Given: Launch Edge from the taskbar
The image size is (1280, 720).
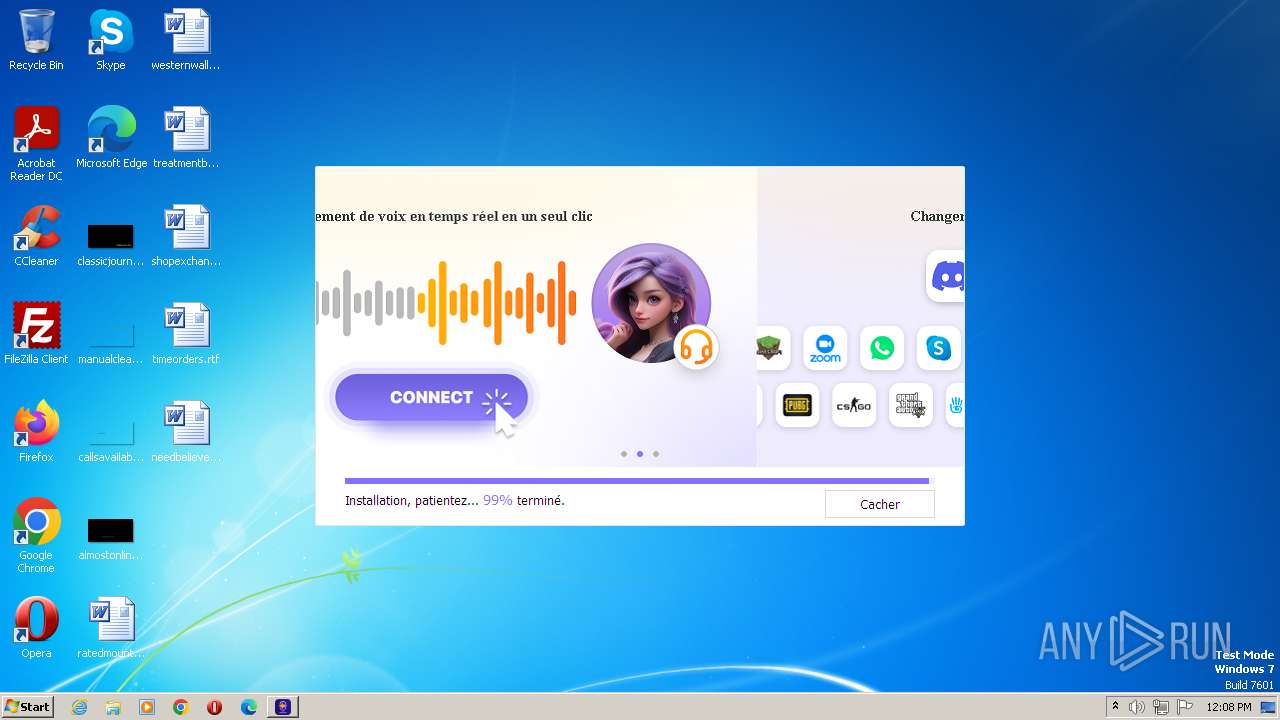Looking at the screenshot, I should point(249,707).
